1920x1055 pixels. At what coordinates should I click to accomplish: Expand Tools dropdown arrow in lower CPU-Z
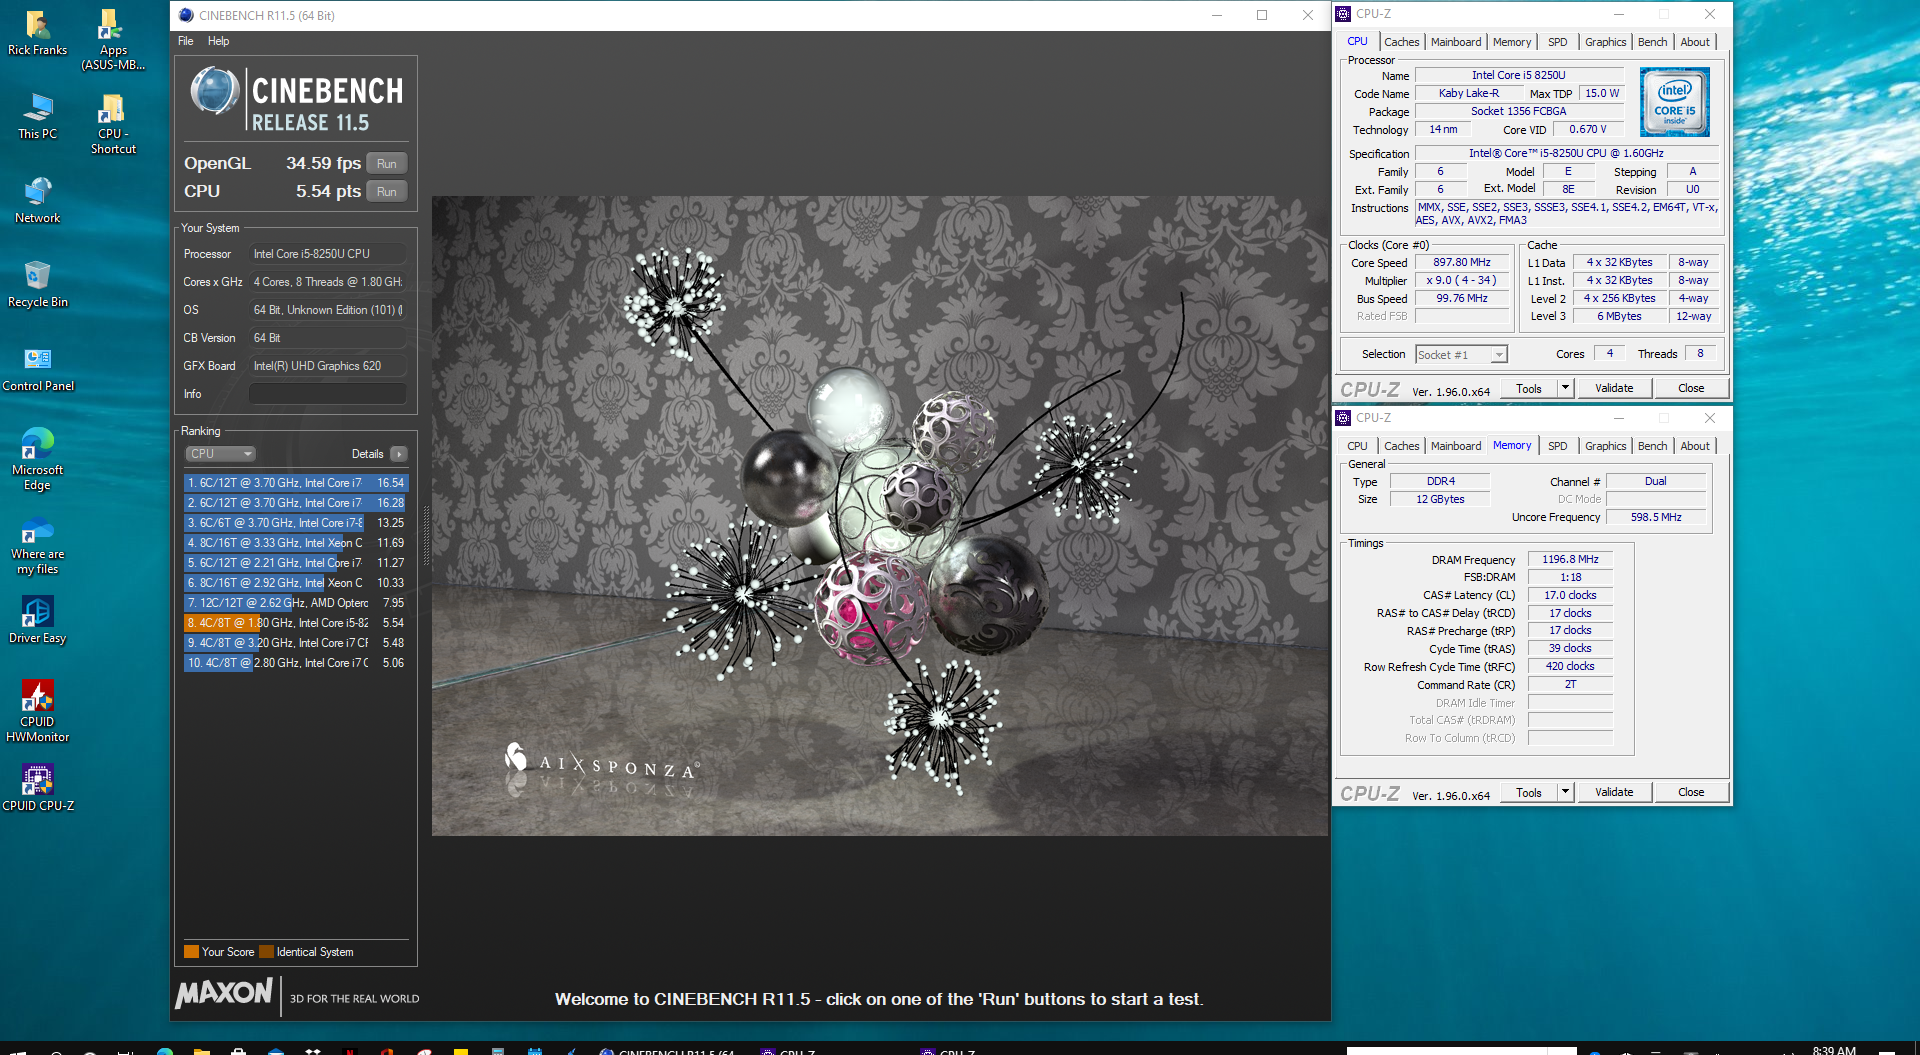1566,793
